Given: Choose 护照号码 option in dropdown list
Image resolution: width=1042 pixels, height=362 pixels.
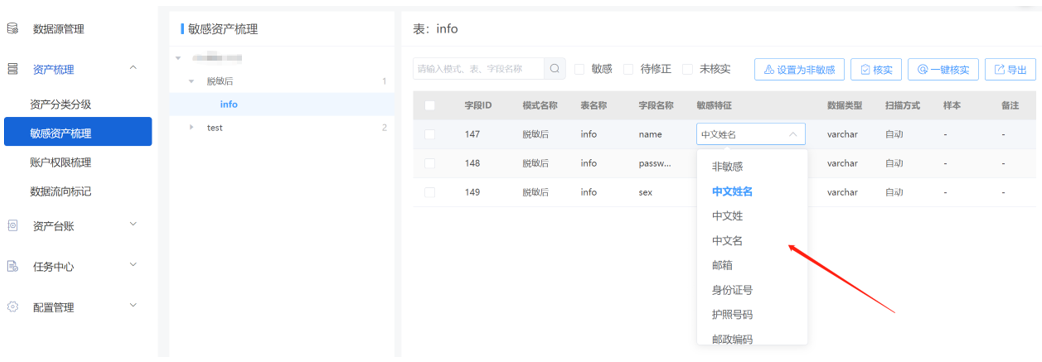Looking at the screenshot, I should point(732,314).
